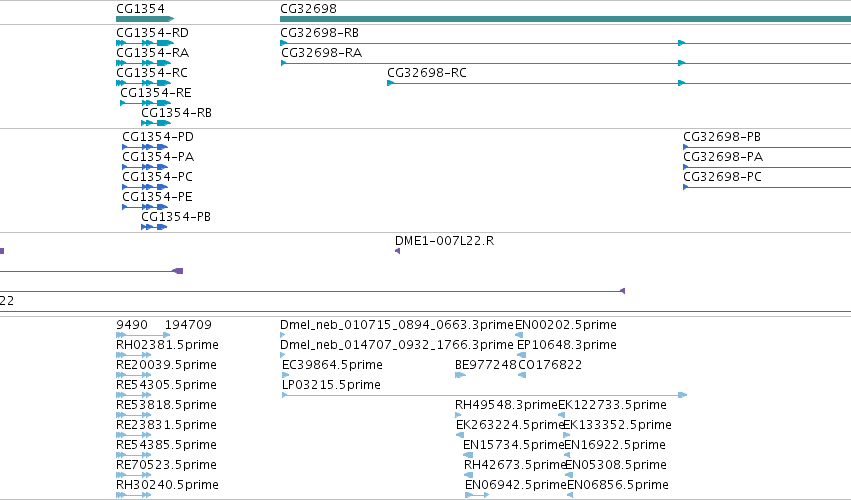Select EST EN16922.5prime

pos(615,445)
